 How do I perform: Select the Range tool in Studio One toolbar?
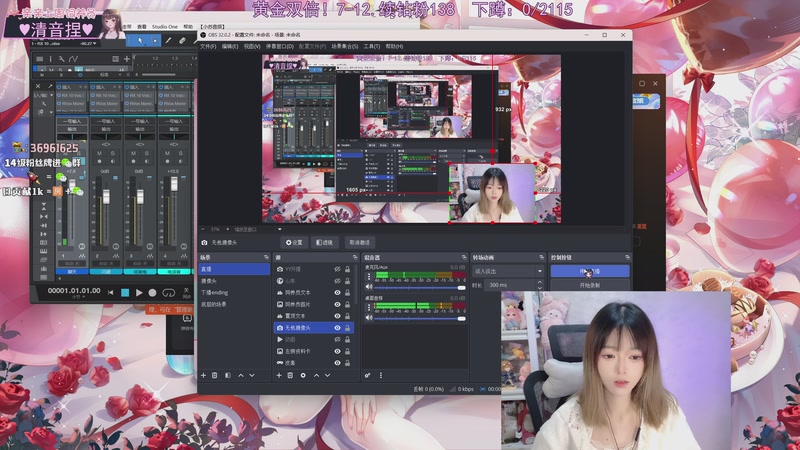[x=154, y=41]
